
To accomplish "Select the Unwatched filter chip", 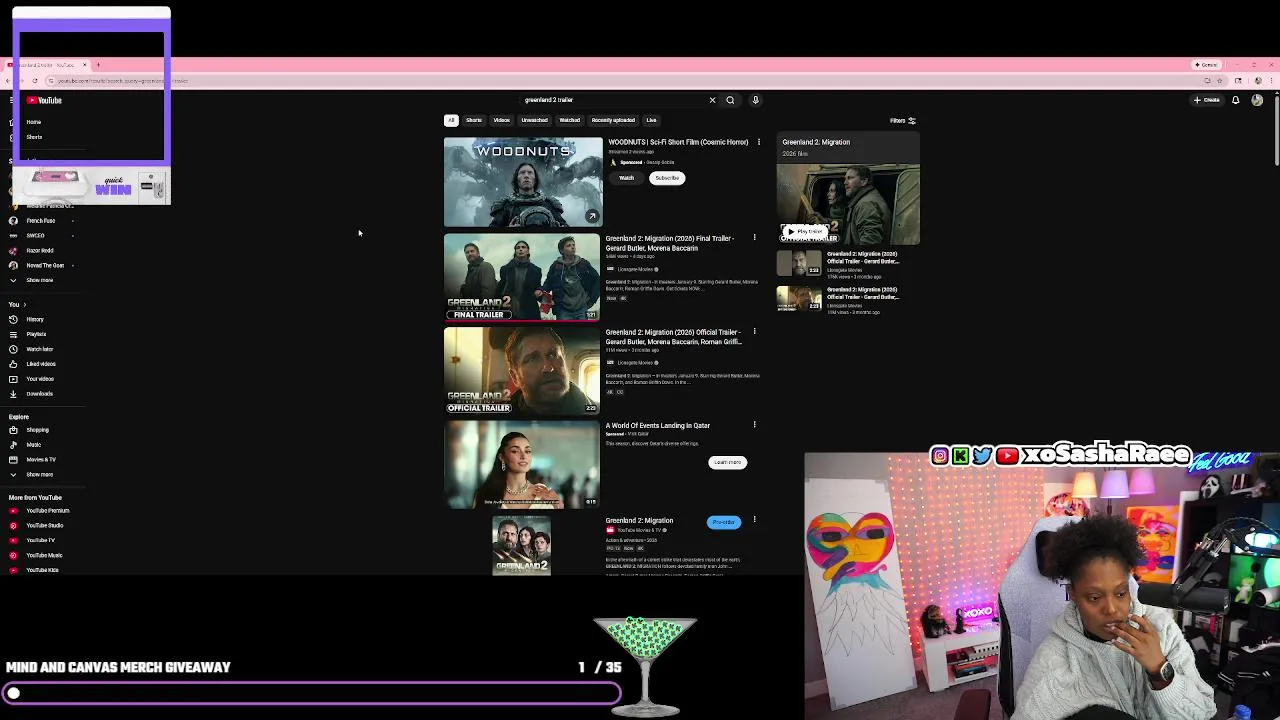I will (534, 120).
